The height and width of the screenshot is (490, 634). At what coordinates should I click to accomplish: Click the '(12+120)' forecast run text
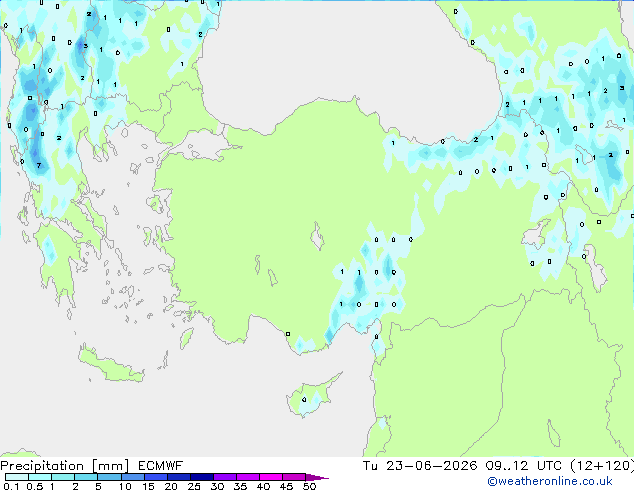(x=602, y=466)
